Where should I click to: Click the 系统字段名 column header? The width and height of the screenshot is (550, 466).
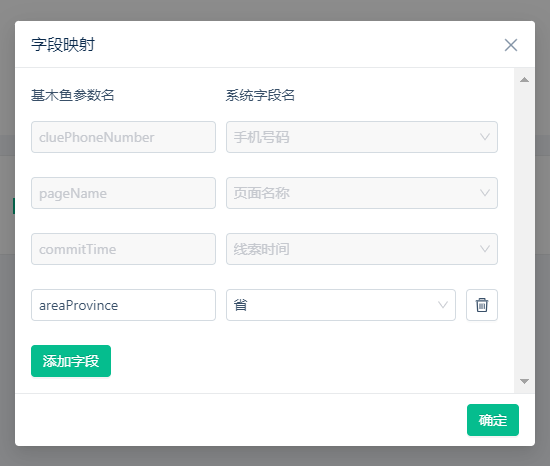click(x=260, y=95)
